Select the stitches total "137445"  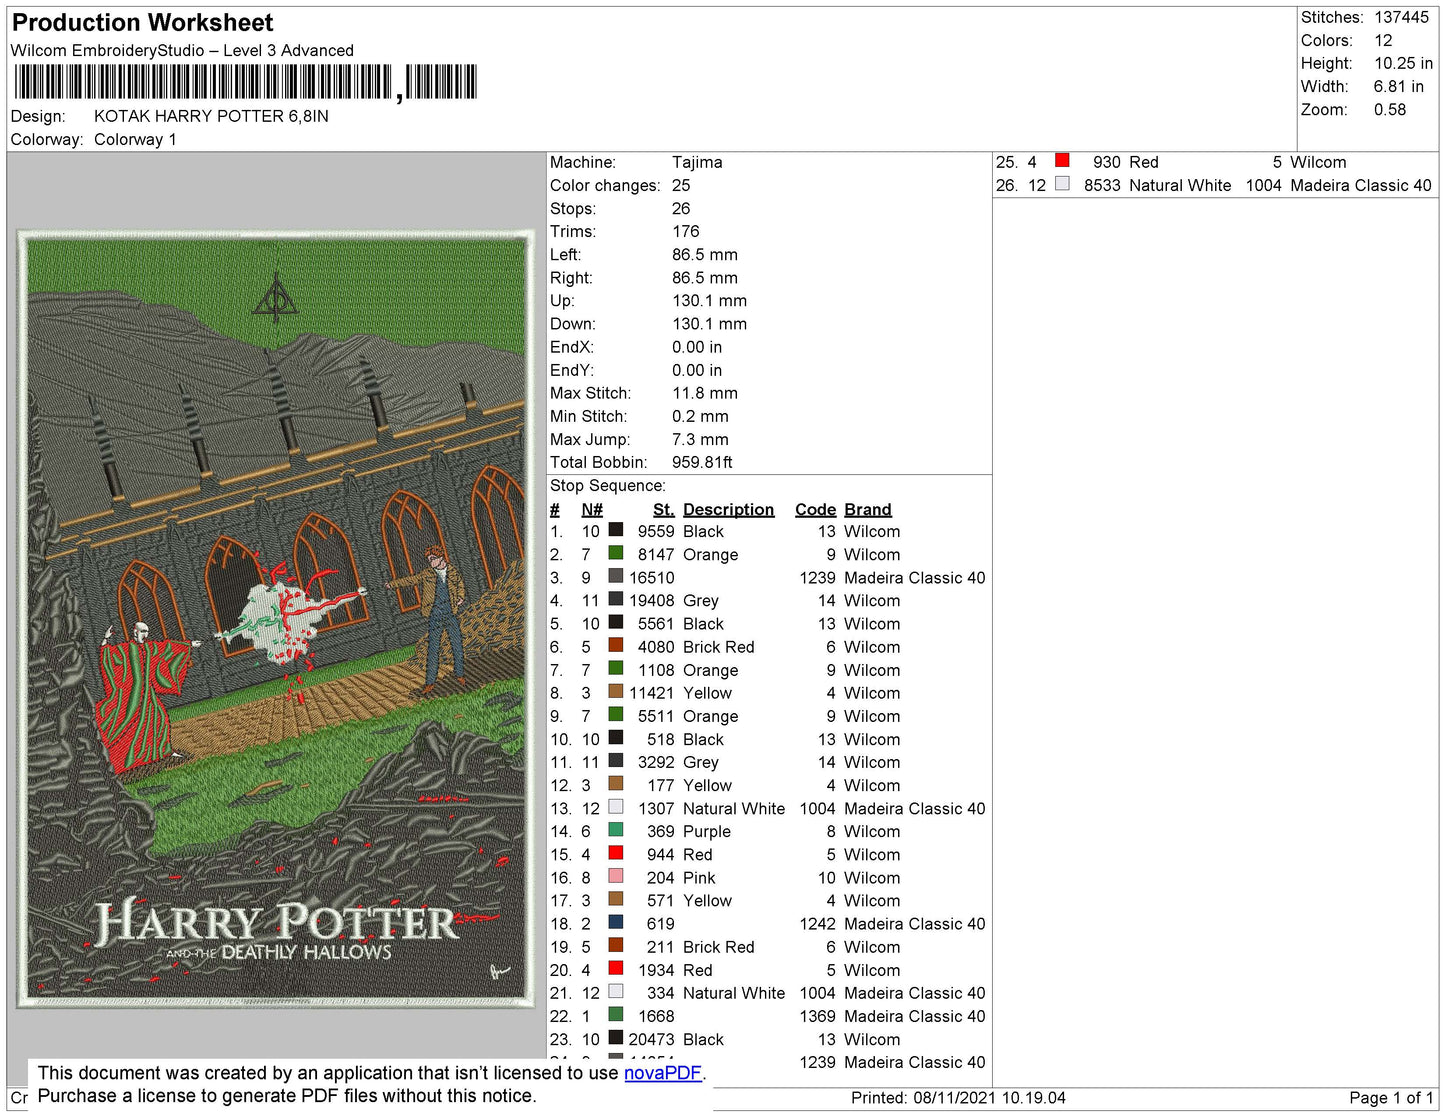click(1402, 17)
